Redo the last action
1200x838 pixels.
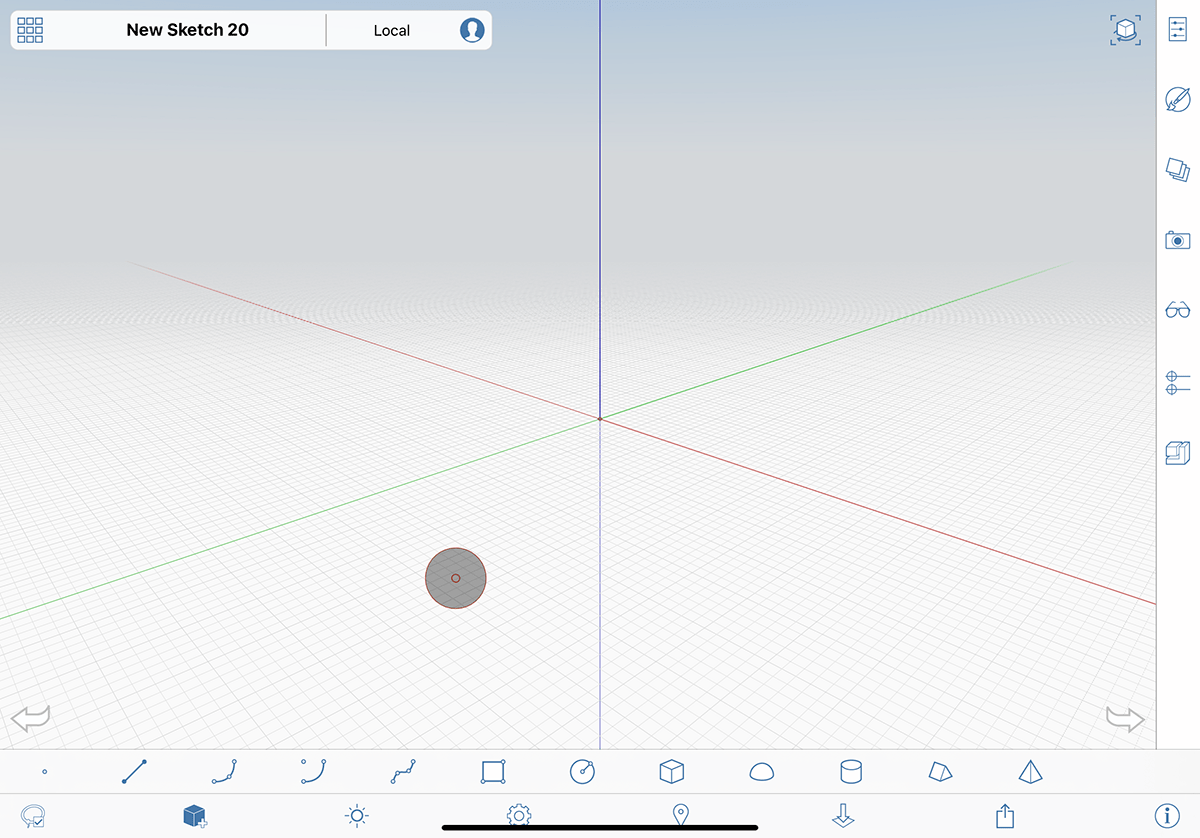point(1125,718)
